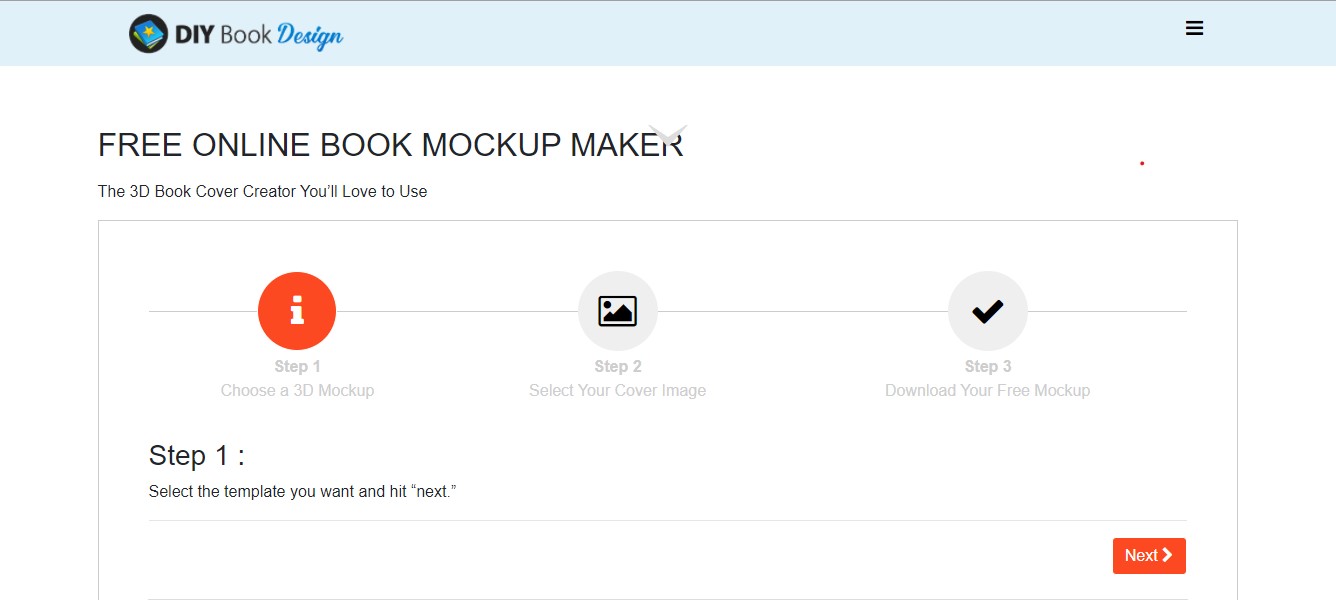Select the Step 1 info circle icon
The width and height of the screenshot is (1336, 600).
[297, 311]
